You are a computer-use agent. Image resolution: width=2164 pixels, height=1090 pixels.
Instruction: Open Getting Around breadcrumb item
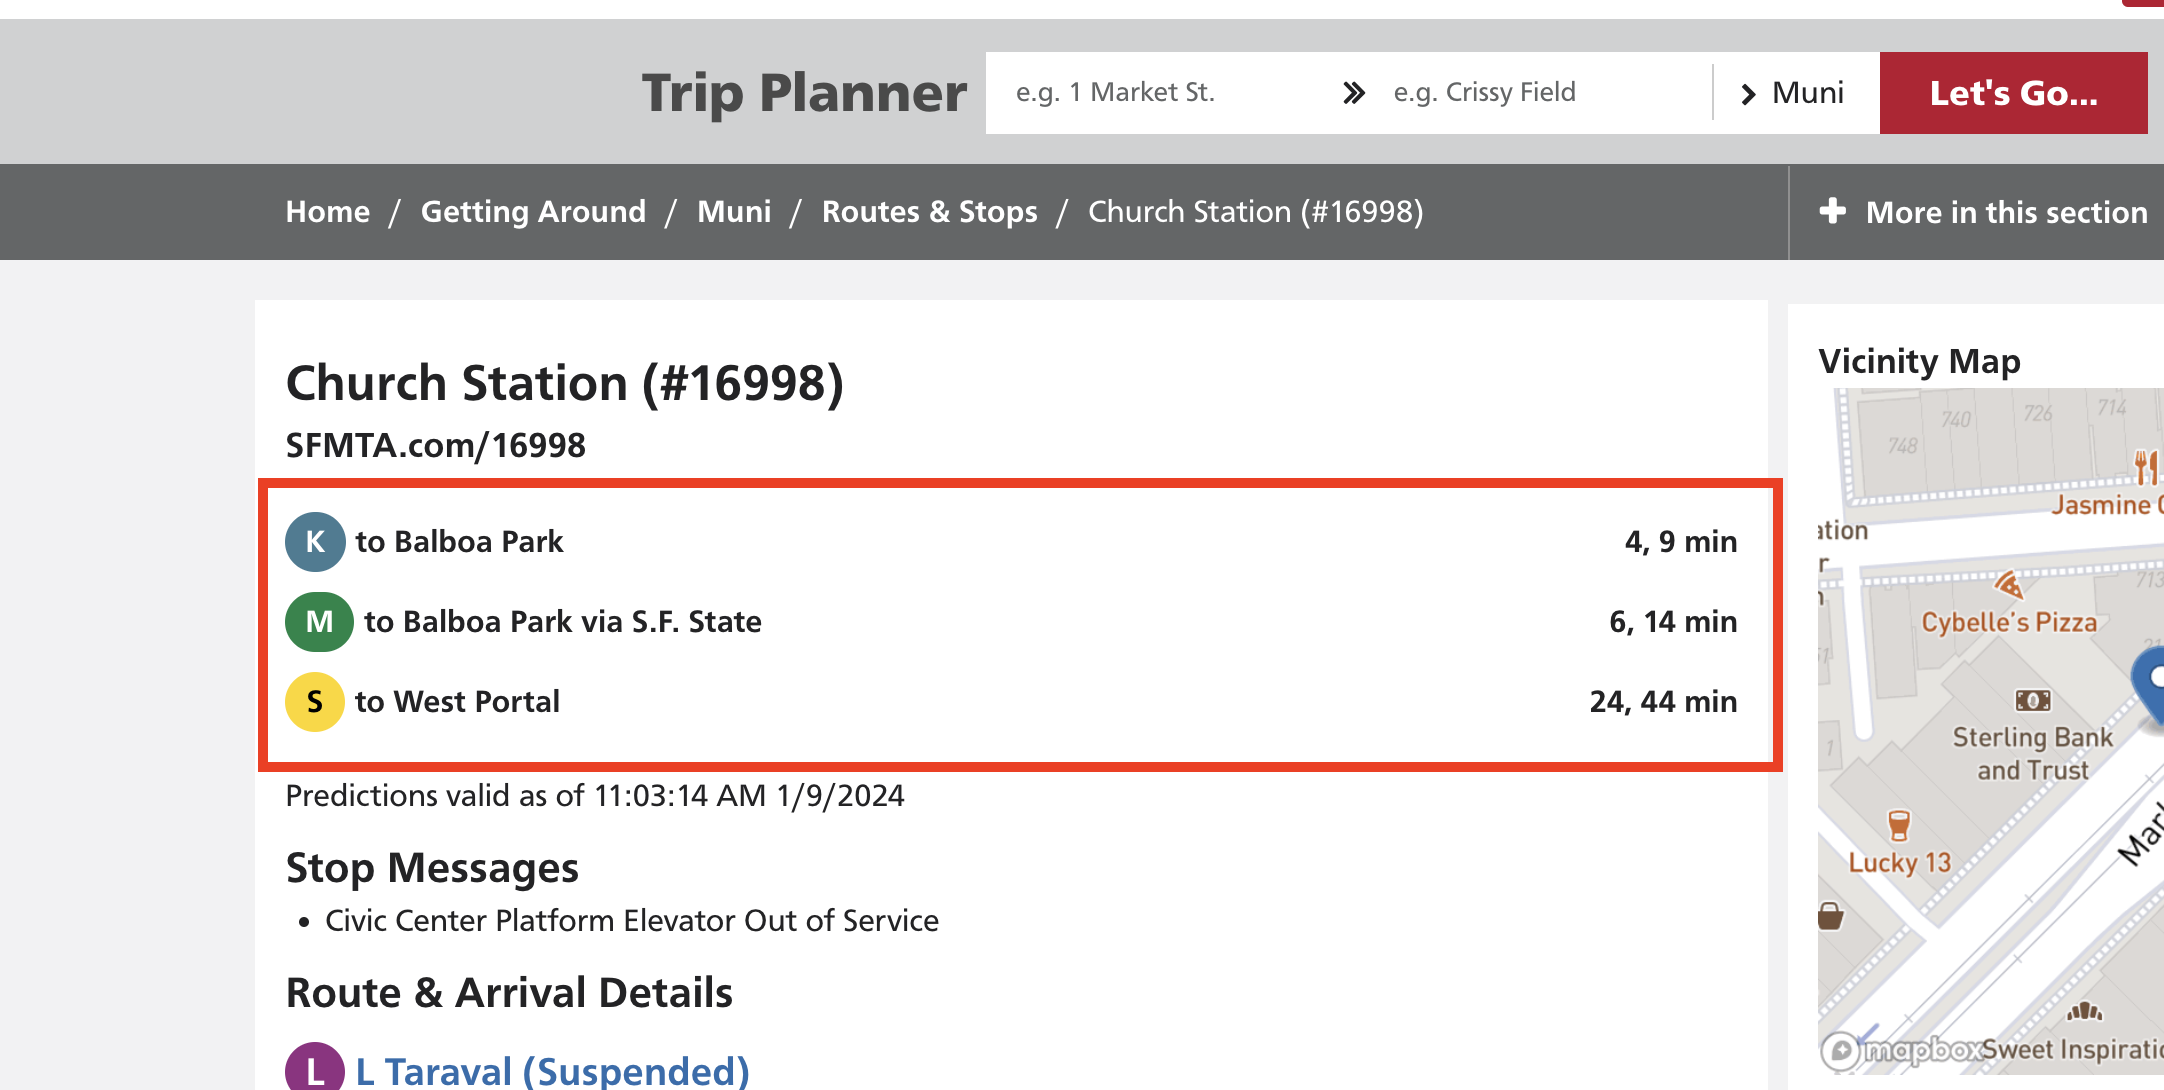(x=533, y=212)
